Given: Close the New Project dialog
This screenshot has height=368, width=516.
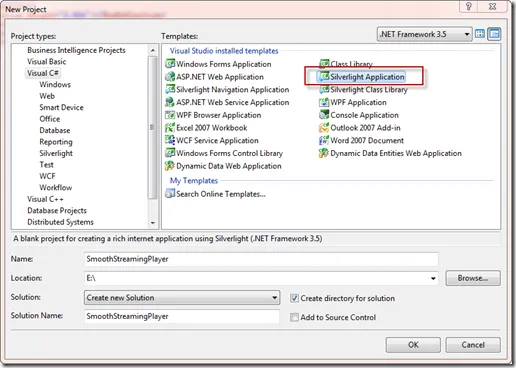Looking at the screenshot, I should (493, 6).
